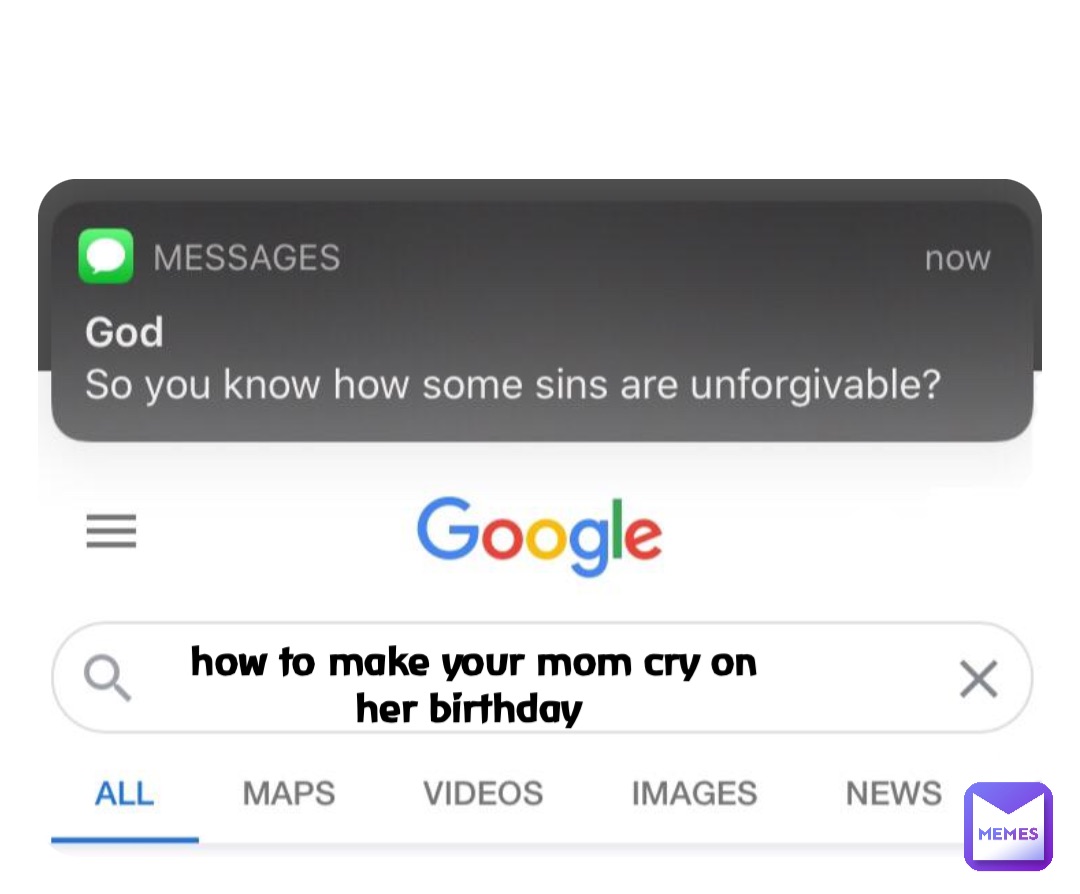Tap inside the search input field
The height and width of the screenshot is (894, 1080).
click(x=470, y=678)
